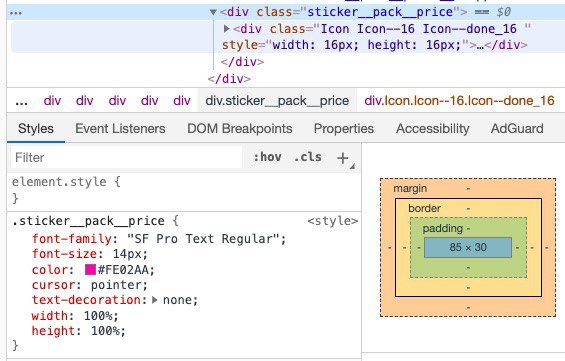Click the margin label in box model

coord(410,188)
